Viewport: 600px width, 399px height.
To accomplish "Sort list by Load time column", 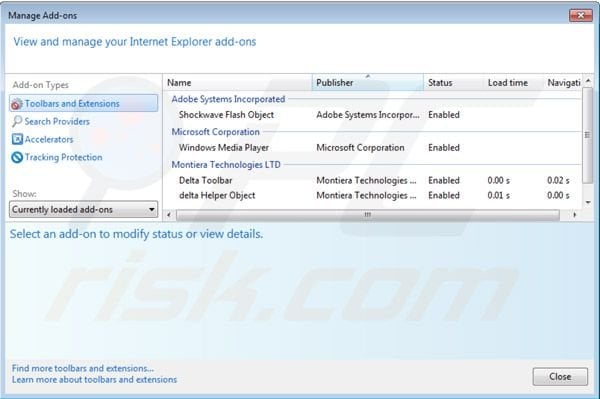I will tap(513, 83).
